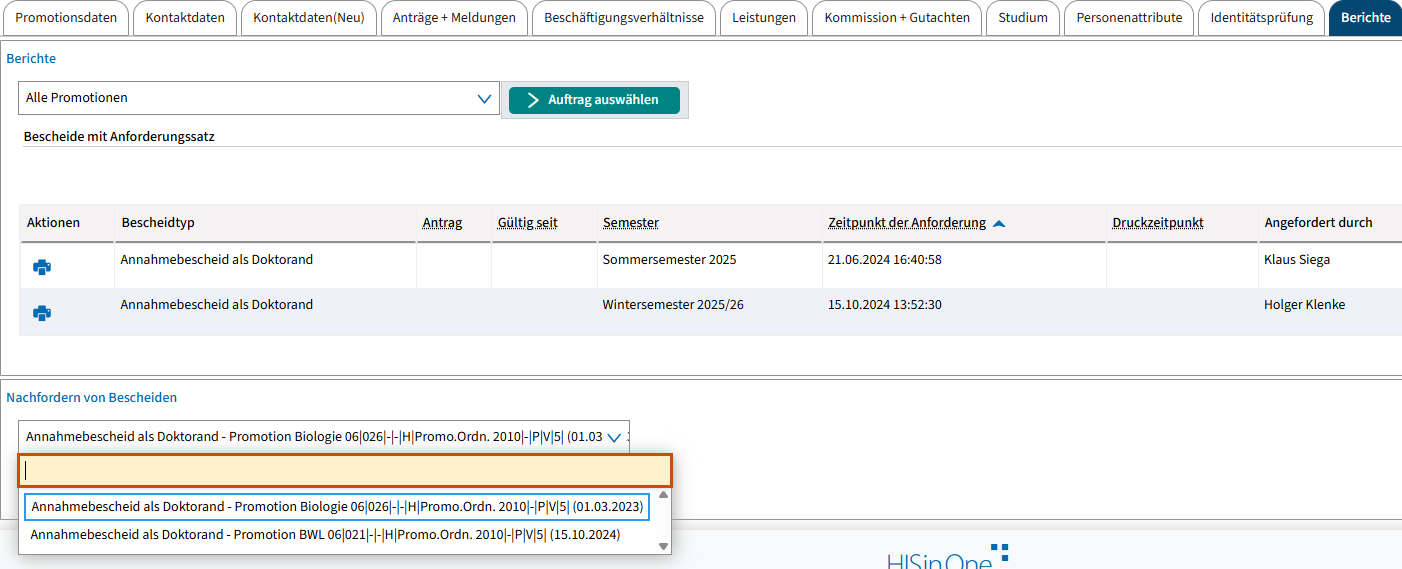Select Promotion BWL option in list

click(x=325, y=535)
